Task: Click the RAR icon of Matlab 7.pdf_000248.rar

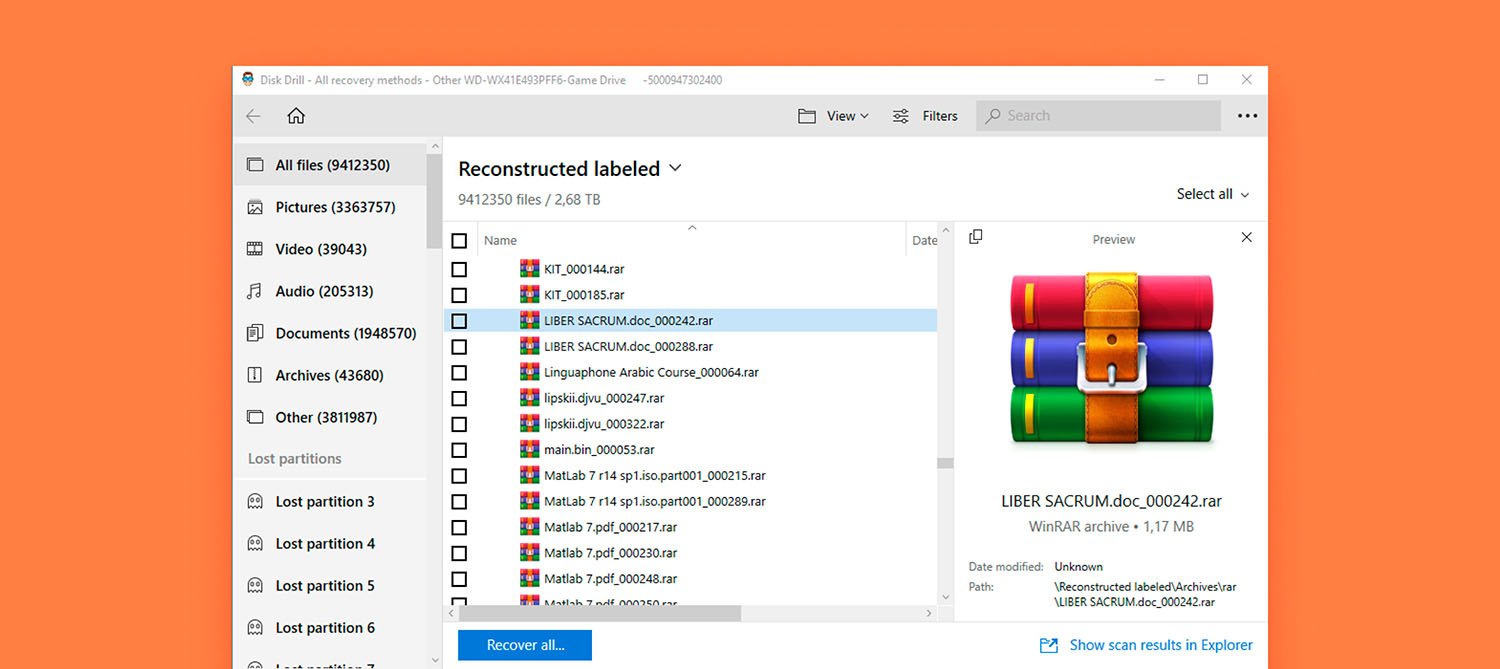Action: (529, 579)
